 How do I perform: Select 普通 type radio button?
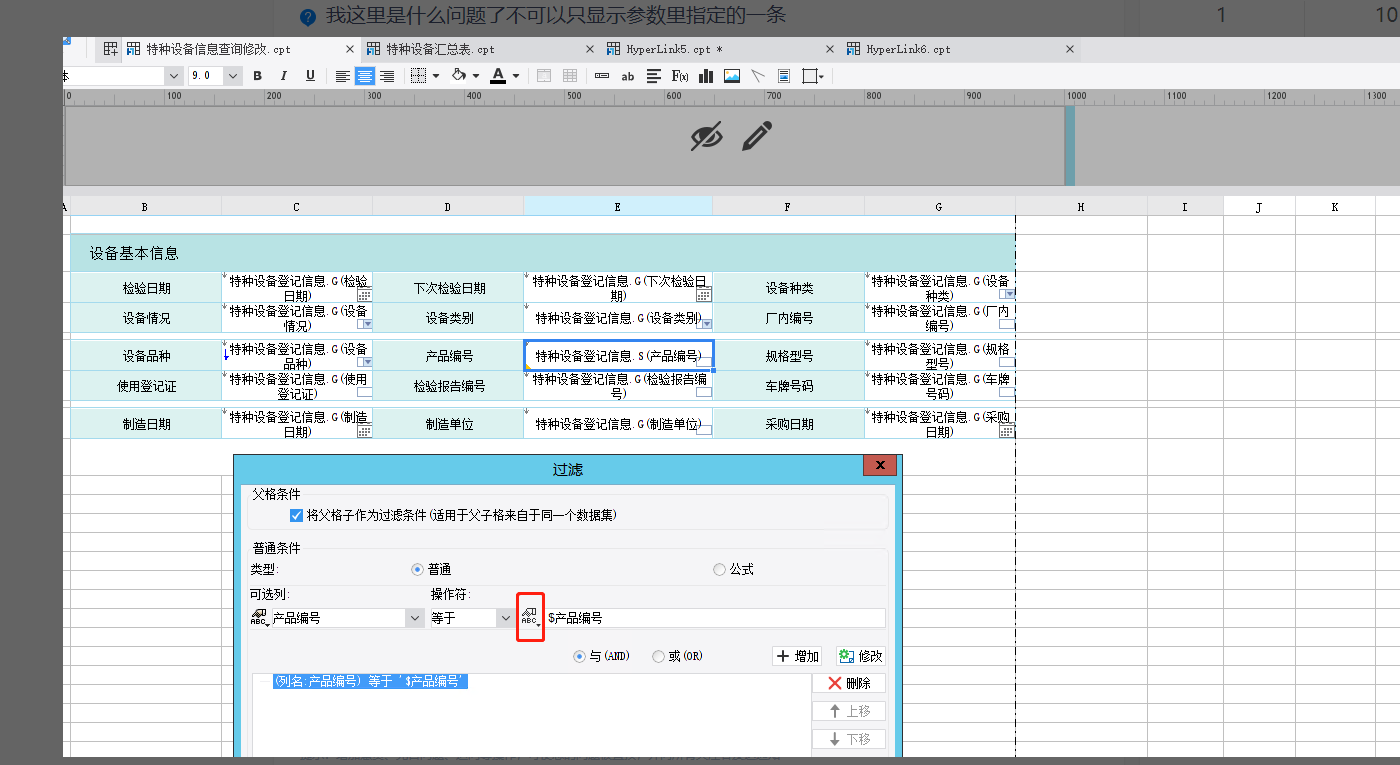[418, 569]
